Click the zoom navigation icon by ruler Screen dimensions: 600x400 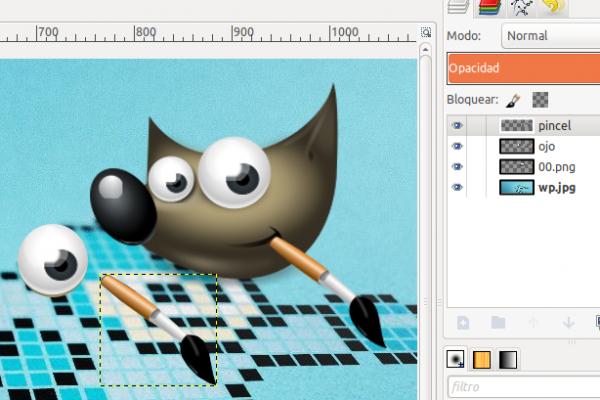[x=426, y=32]
